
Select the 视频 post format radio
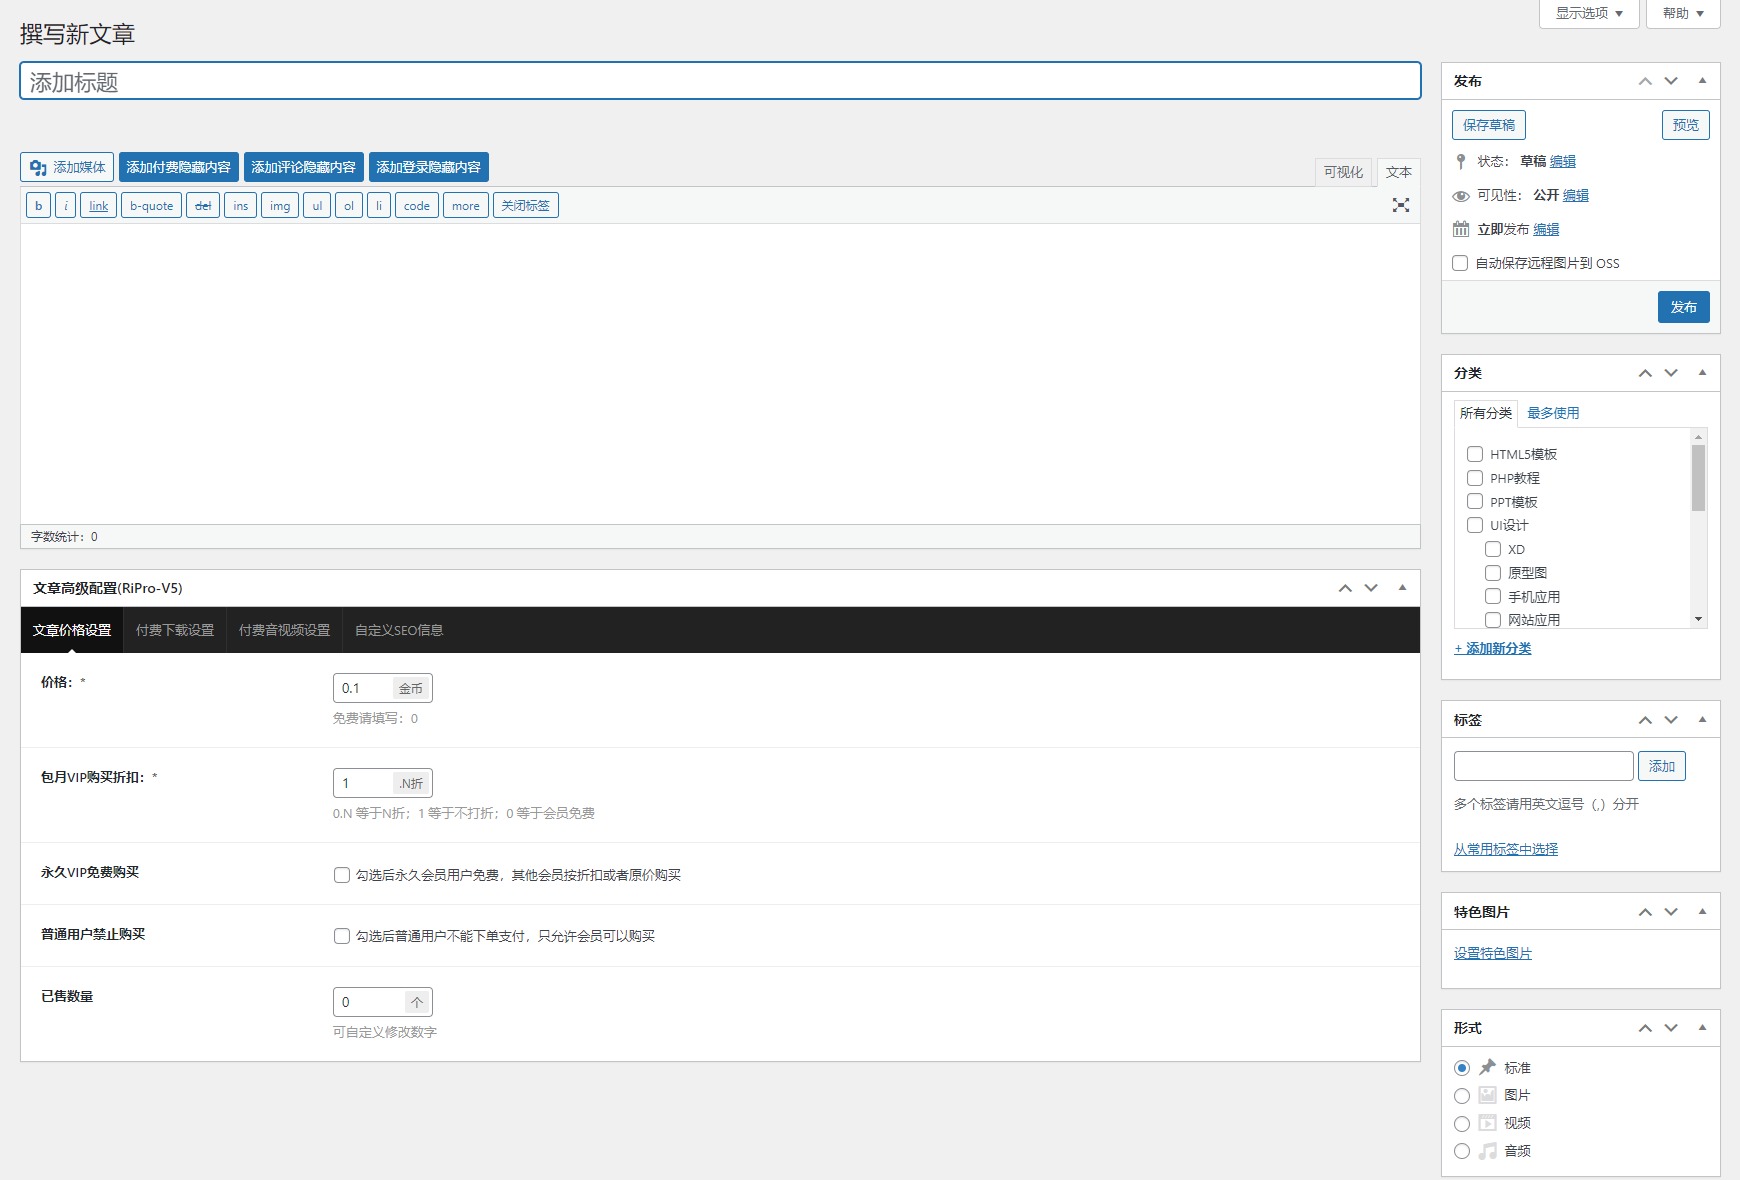click(1462, 1123)
